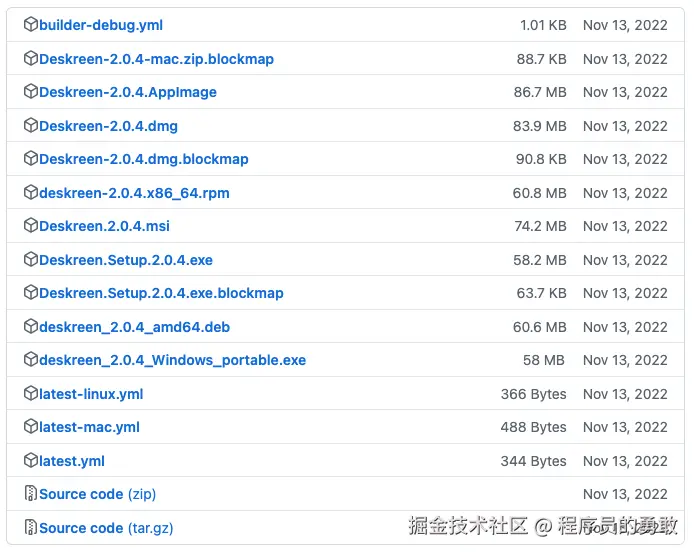Download Deskreen-2.0.4-mac.zip.blockmap file
Viewport: 694px width, 553px height.
pyautogui.click(x=156, y=59)
